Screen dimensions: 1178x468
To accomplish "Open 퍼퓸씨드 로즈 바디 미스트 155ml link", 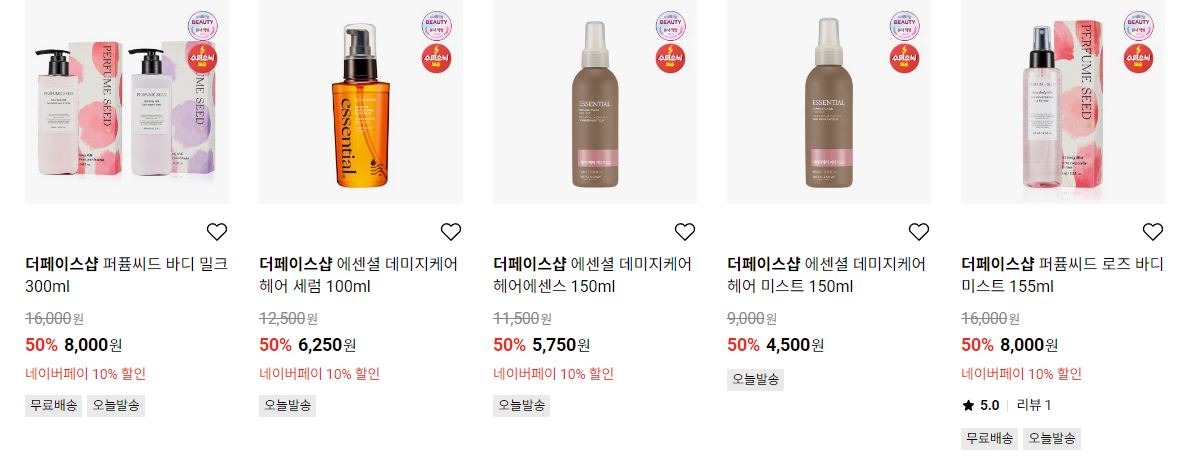I will pos(1062,275).
